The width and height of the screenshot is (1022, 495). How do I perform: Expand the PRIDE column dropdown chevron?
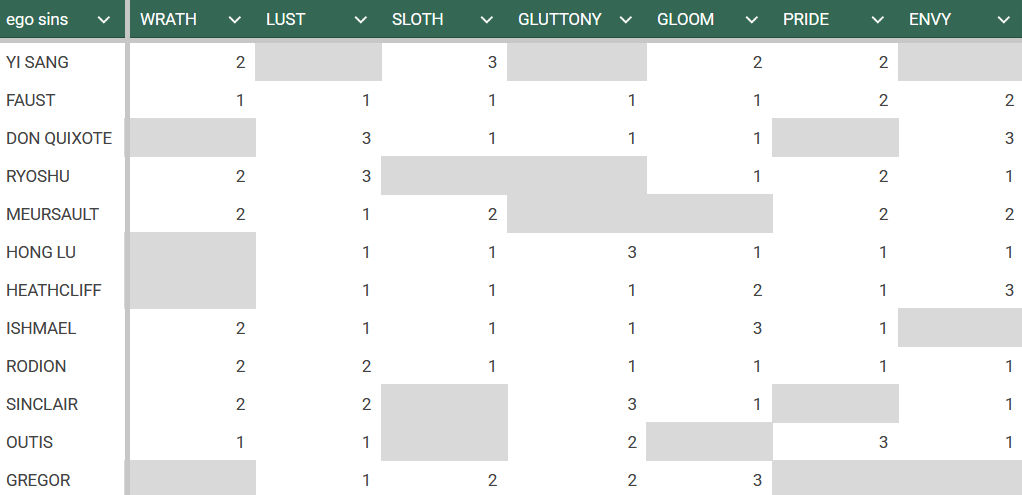point(877,20)
